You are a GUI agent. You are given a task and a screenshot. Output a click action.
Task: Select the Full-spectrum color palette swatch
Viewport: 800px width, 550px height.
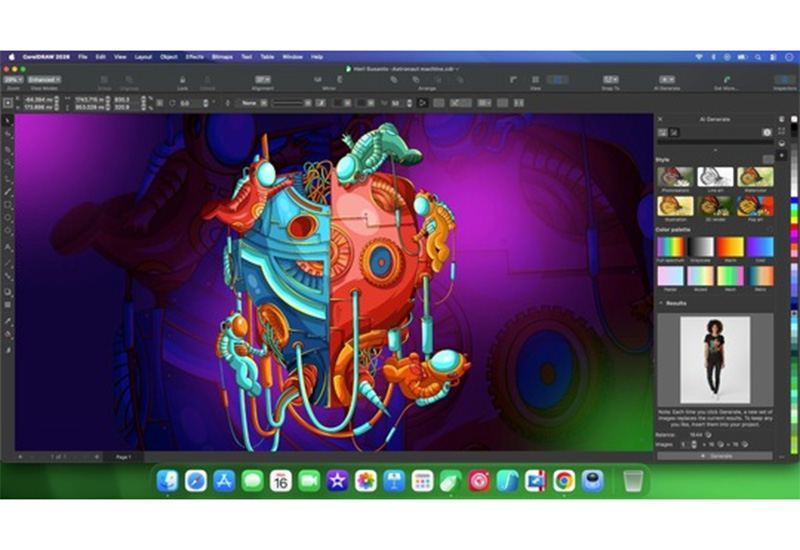point(670,246)
